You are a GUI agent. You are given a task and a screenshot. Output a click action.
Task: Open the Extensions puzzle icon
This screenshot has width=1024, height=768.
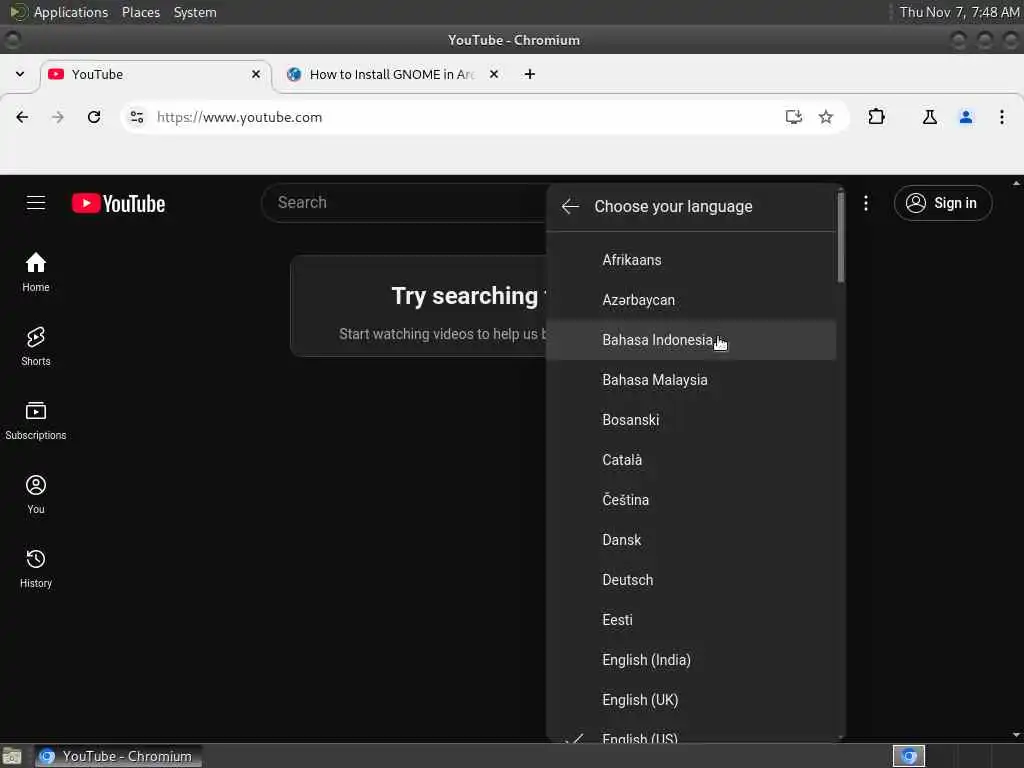(x=876, y=117)
